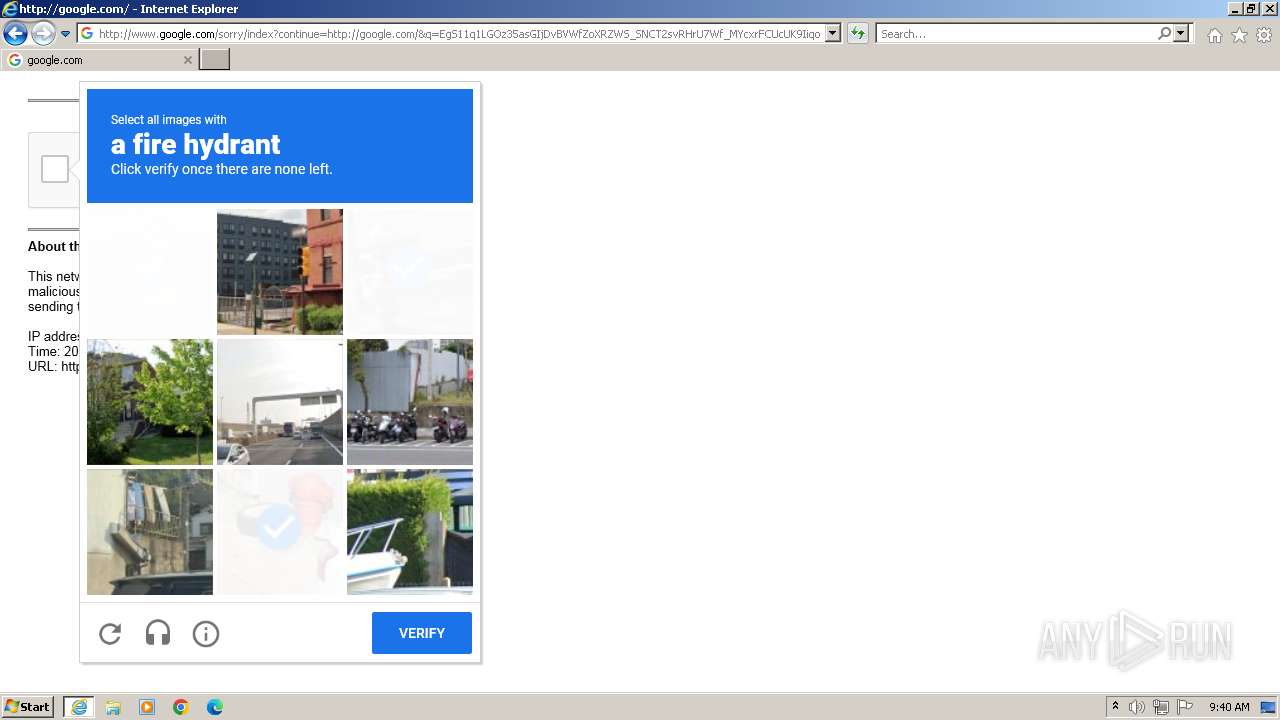Open the Favorites star icon
This screenshot has height=720, width=1280.
point(1239,35)
